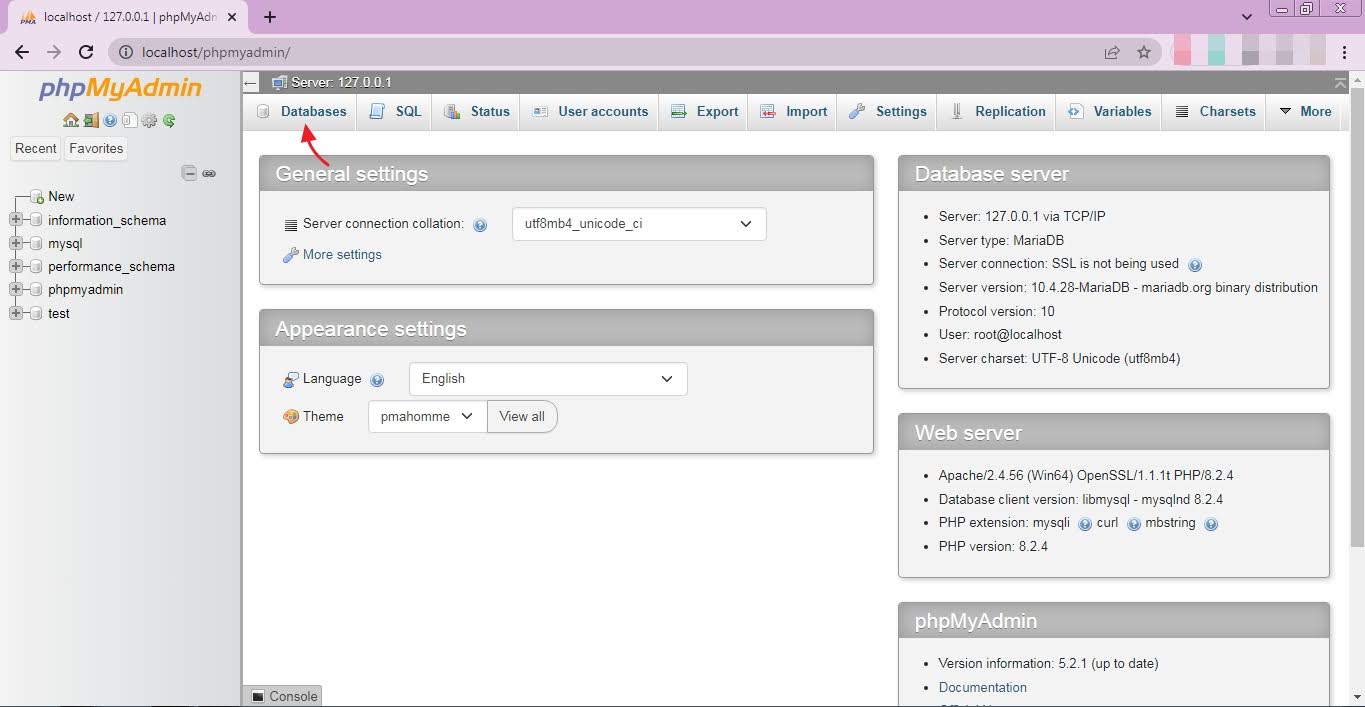The image size is (1365, 707).
Task: Open the More settings link
Action: [x=342, y=255]
